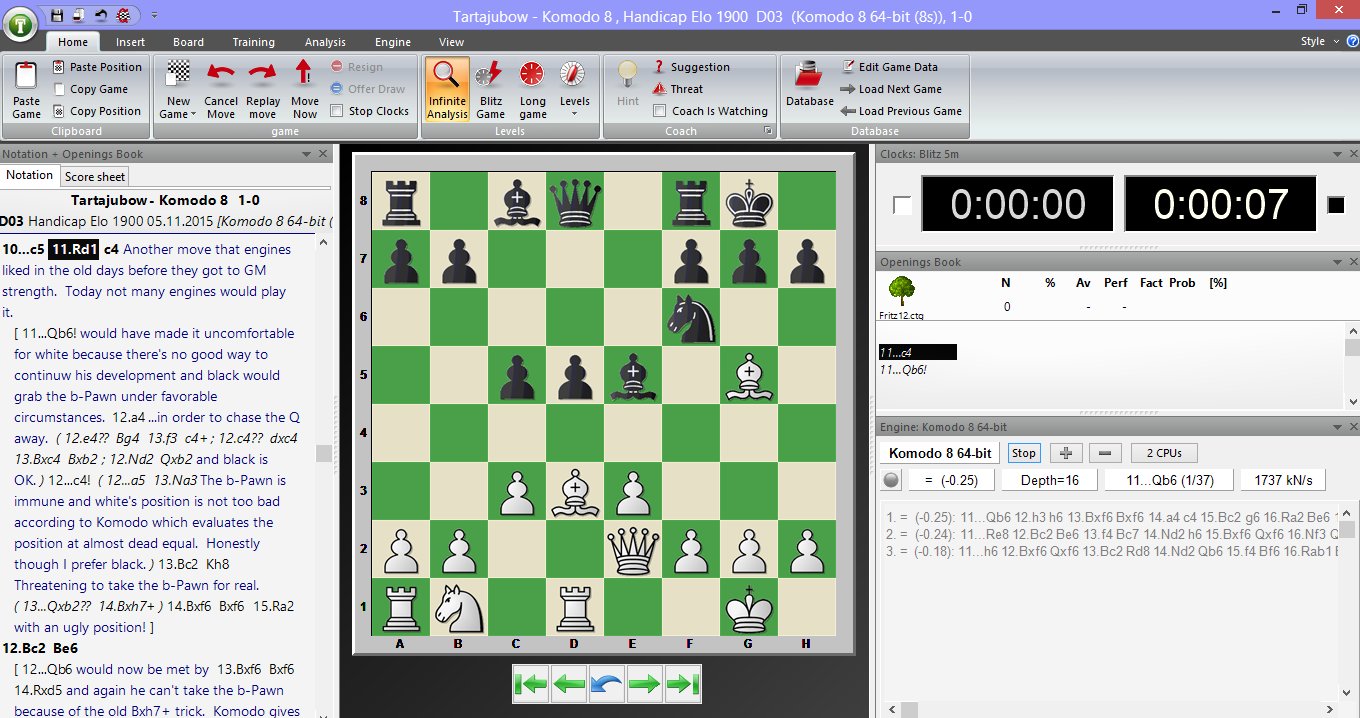
Task: Show the Threat indicator
Action: [686, 88]
